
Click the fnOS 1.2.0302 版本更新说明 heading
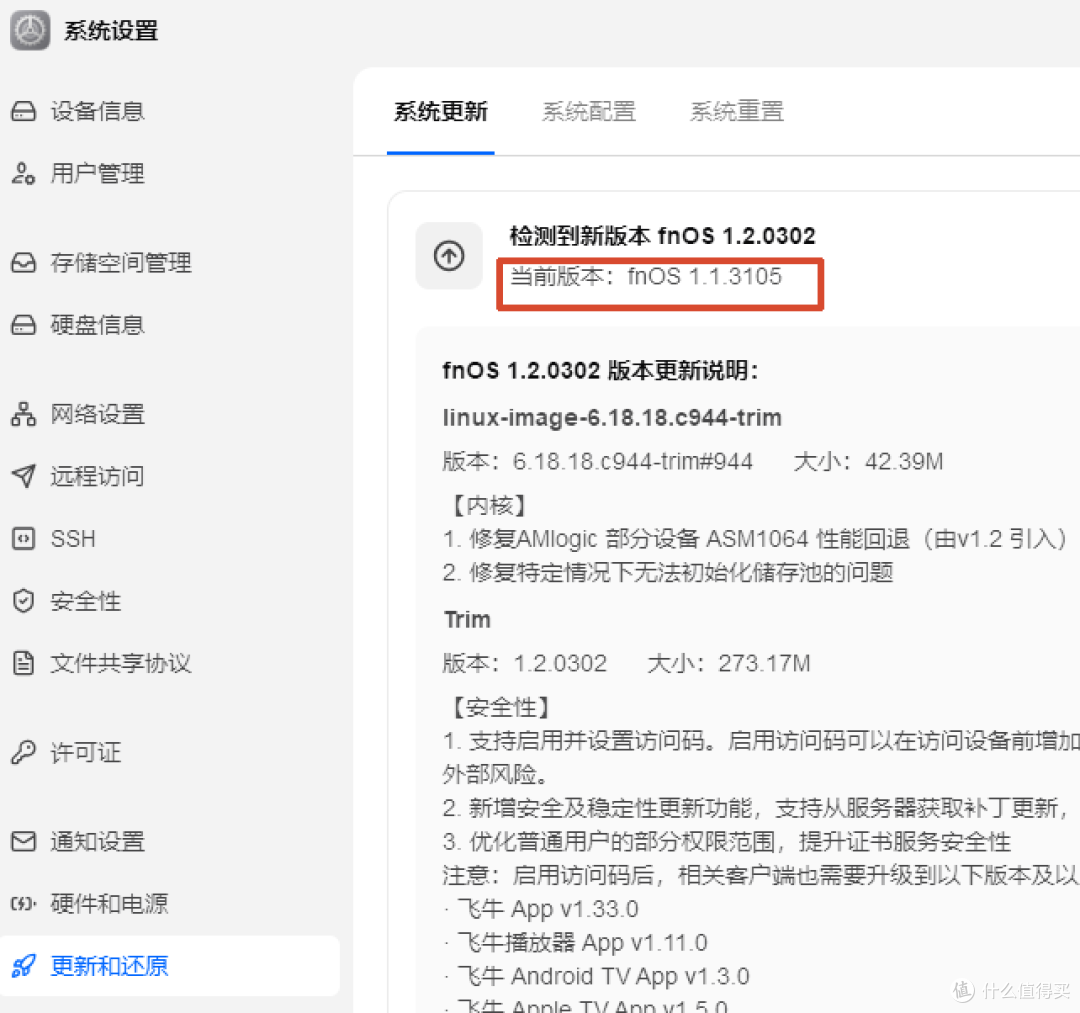[600, 370]
